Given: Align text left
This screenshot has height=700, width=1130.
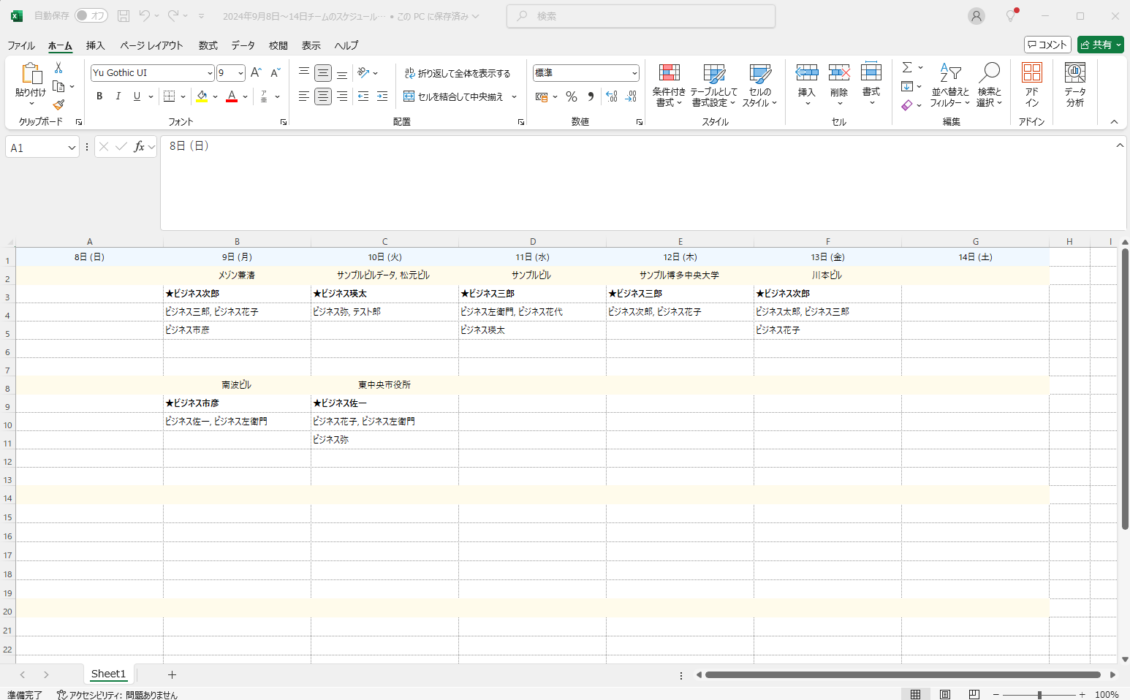Looking at the screenshot, I should pyautogui.click(x=304, y=96).
